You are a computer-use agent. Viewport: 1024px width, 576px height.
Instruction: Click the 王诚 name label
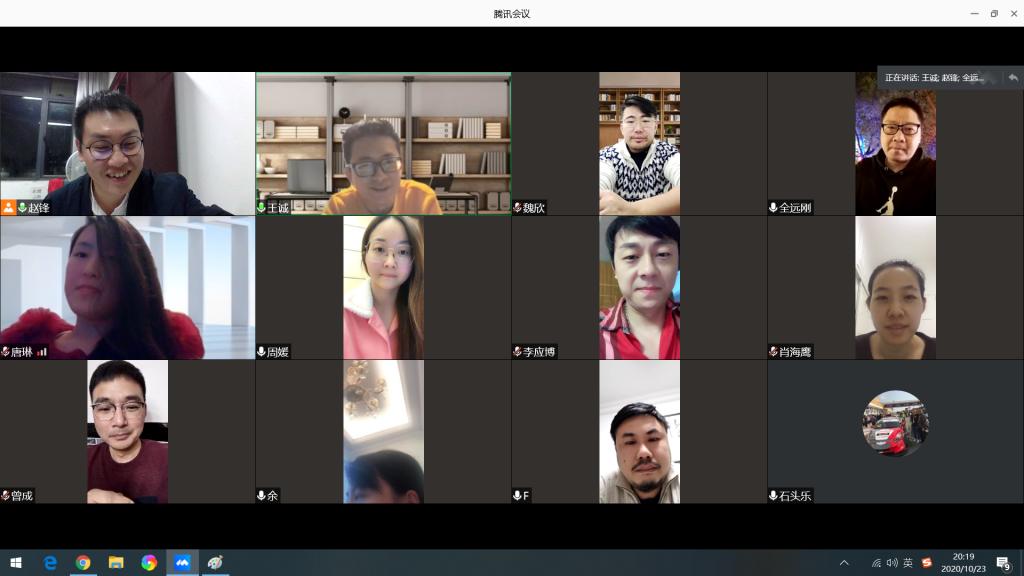pyautogui.click(x=278, y=208)
